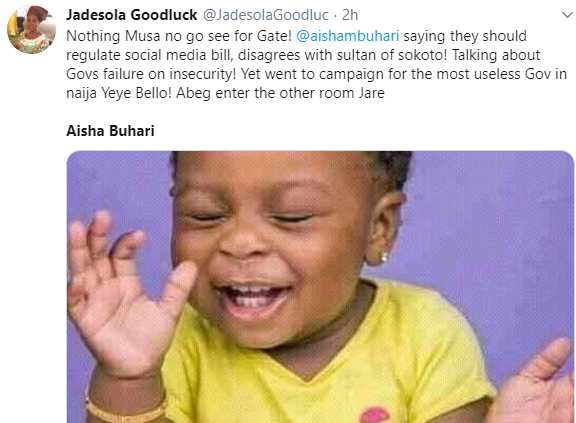Open the @JadesolaGoodluc handle
This screenshot has height=423, width=576.
coord(266,15)
